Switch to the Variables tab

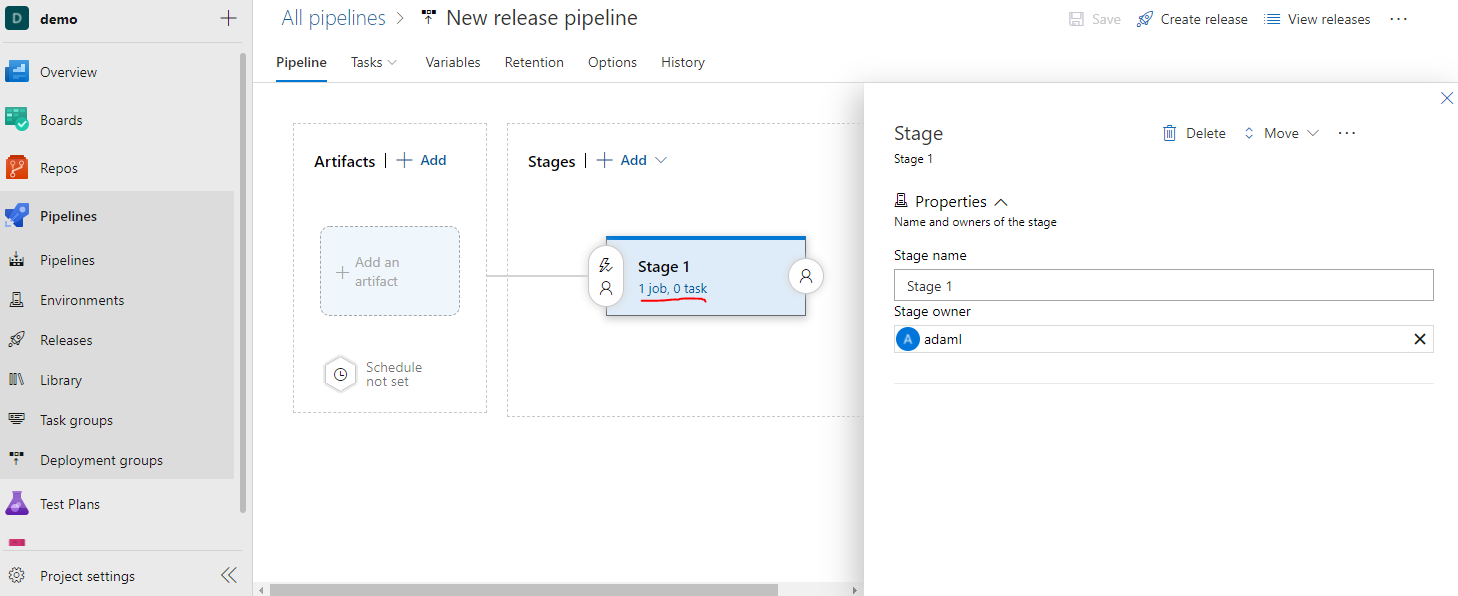(453, 62)
